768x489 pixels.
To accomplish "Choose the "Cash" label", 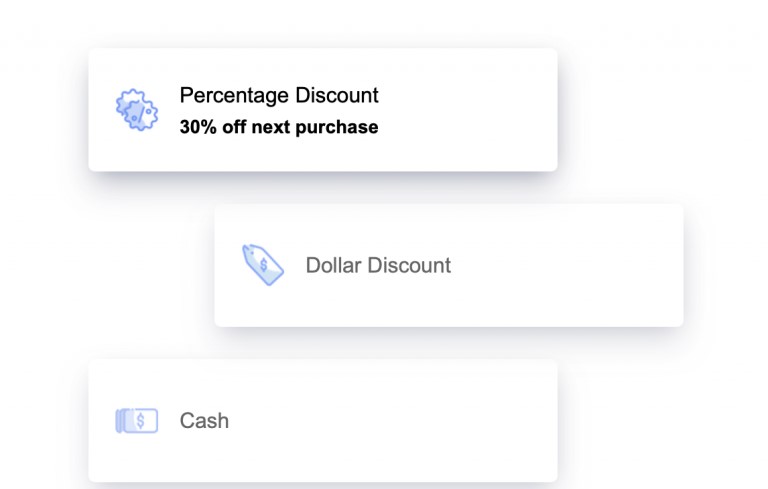I will [204, 421].
